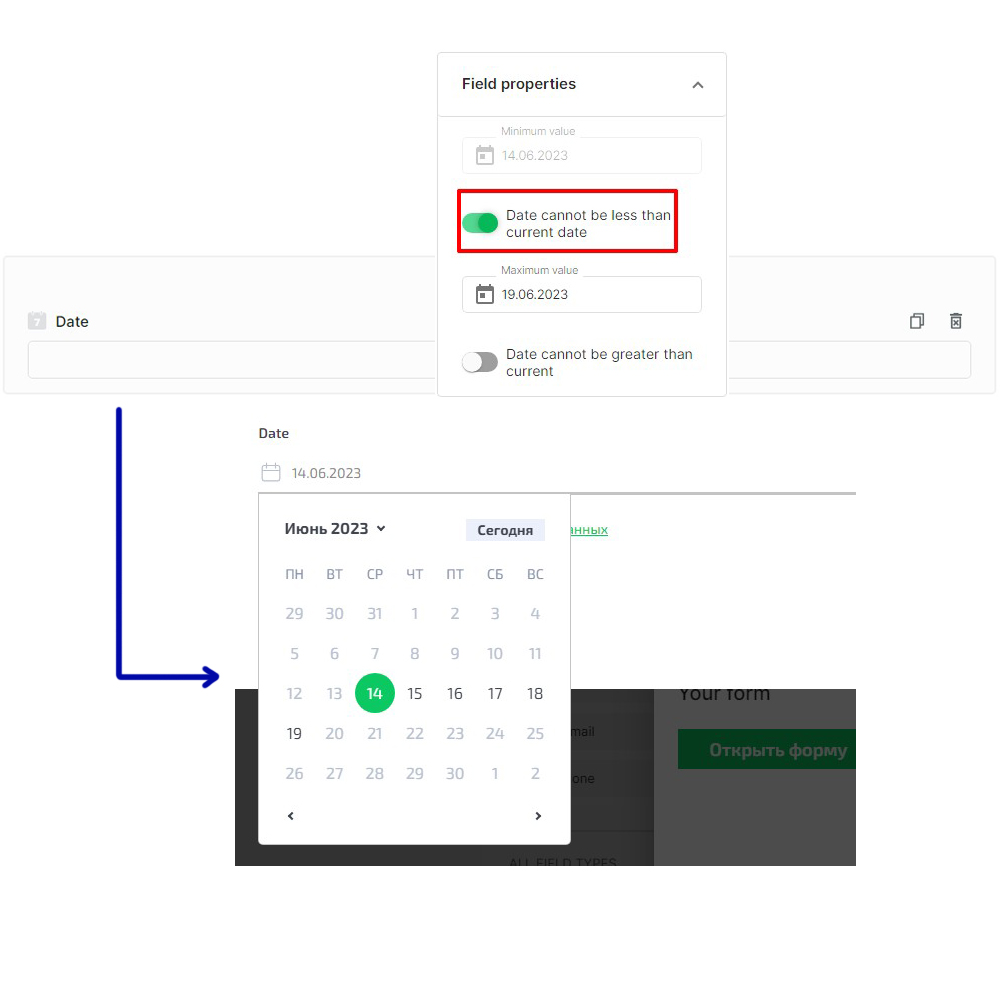This screenshot has width=1000, height=1000.
Task: Click the ПН weekday header
Action: 294,574
